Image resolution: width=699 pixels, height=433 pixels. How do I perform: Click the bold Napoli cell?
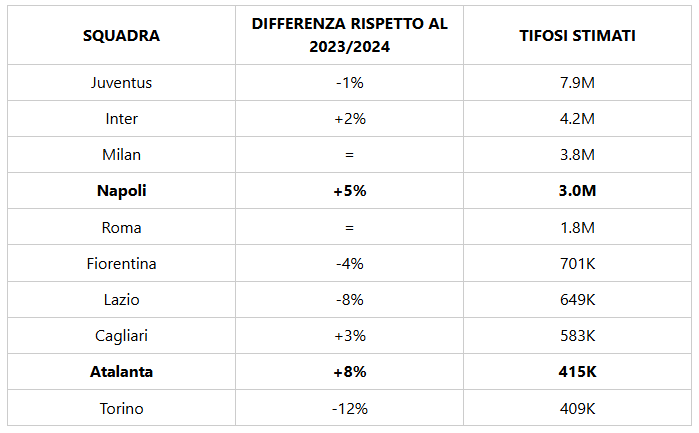(121, 190)
